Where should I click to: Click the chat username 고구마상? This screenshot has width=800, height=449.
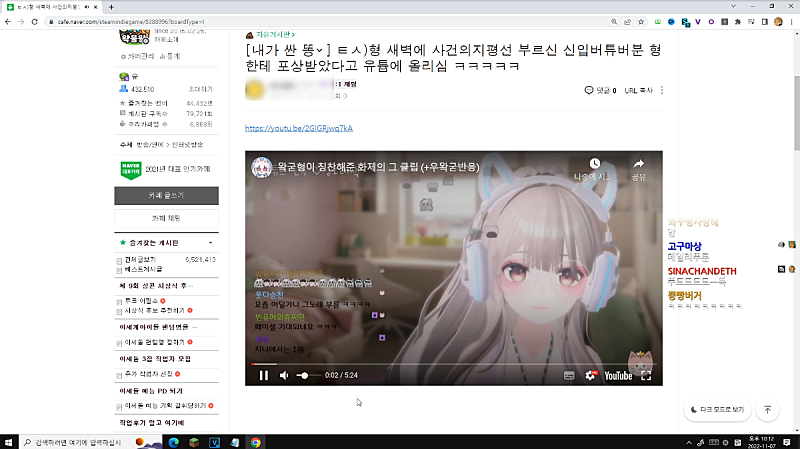[684, 246]
